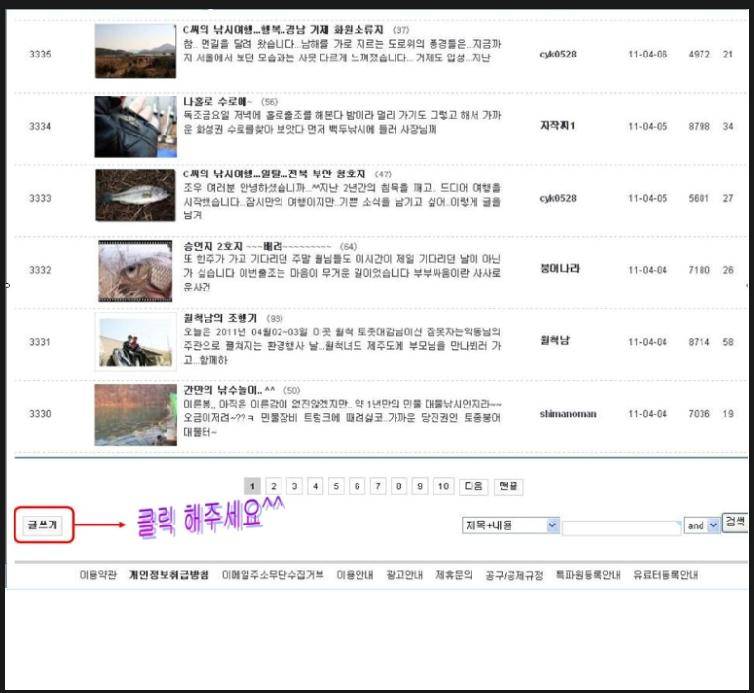Screen dimensions: 754x693
Task: Click view count 7036 on post 3330
Action: (699, 414)
